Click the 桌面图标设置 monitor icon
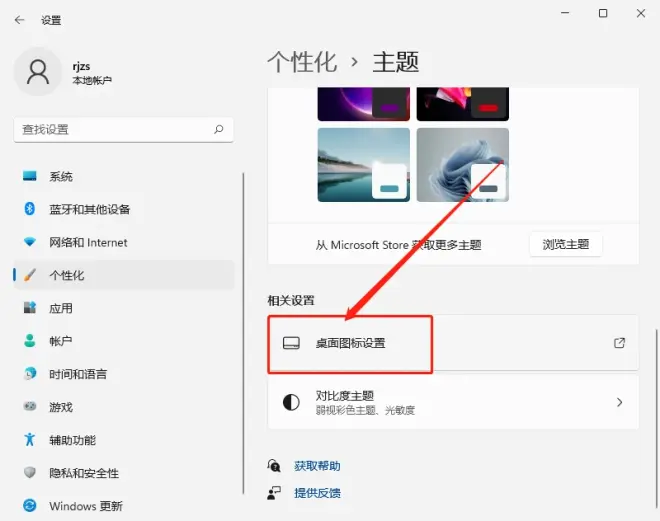 (291, 343)
